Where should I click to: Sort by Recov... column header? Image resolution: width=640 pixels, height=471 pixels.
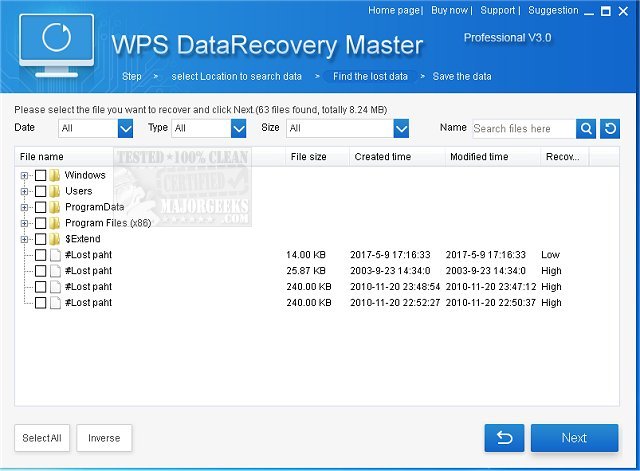564,157
